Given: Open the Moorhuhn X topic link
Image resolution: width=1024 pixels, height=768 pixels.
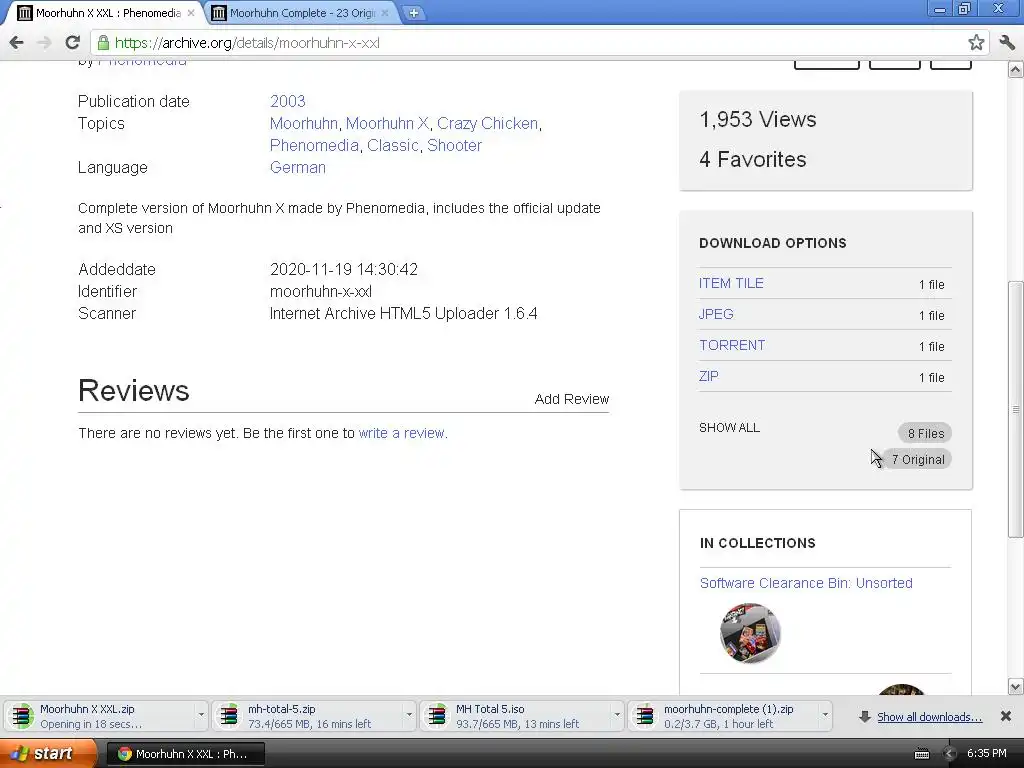Looking at the screenshot, I should click(387, 123).
